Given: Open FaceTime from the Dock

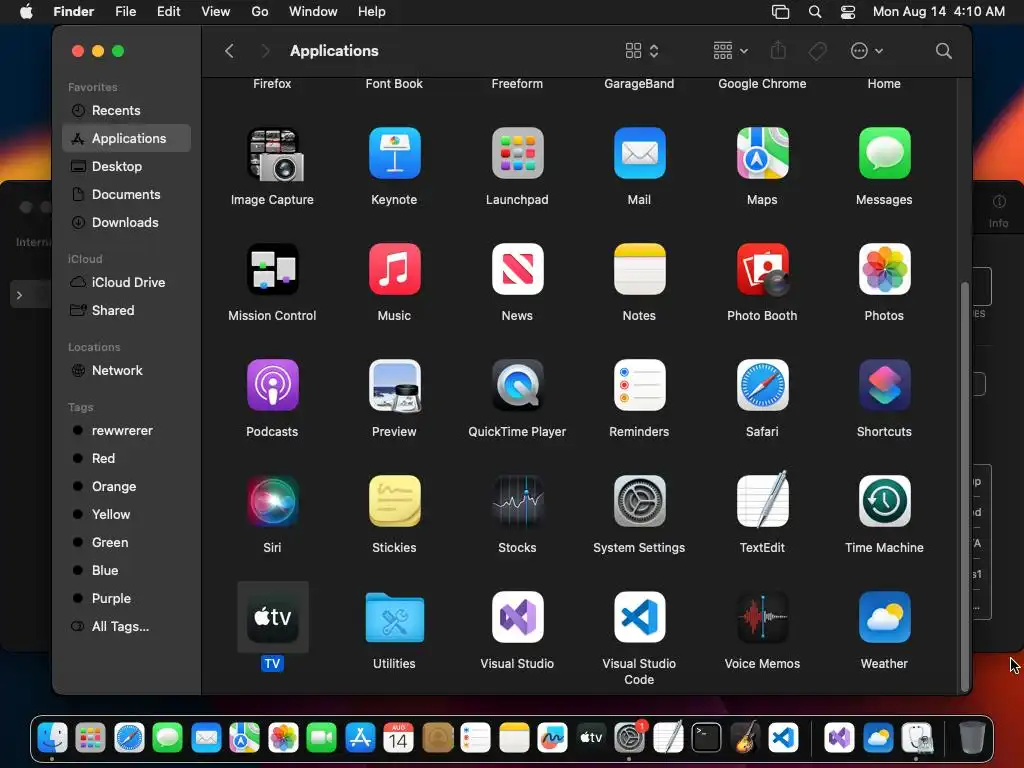Looking at the screenshot, I should pyautogui.click(x=321, y=738).
